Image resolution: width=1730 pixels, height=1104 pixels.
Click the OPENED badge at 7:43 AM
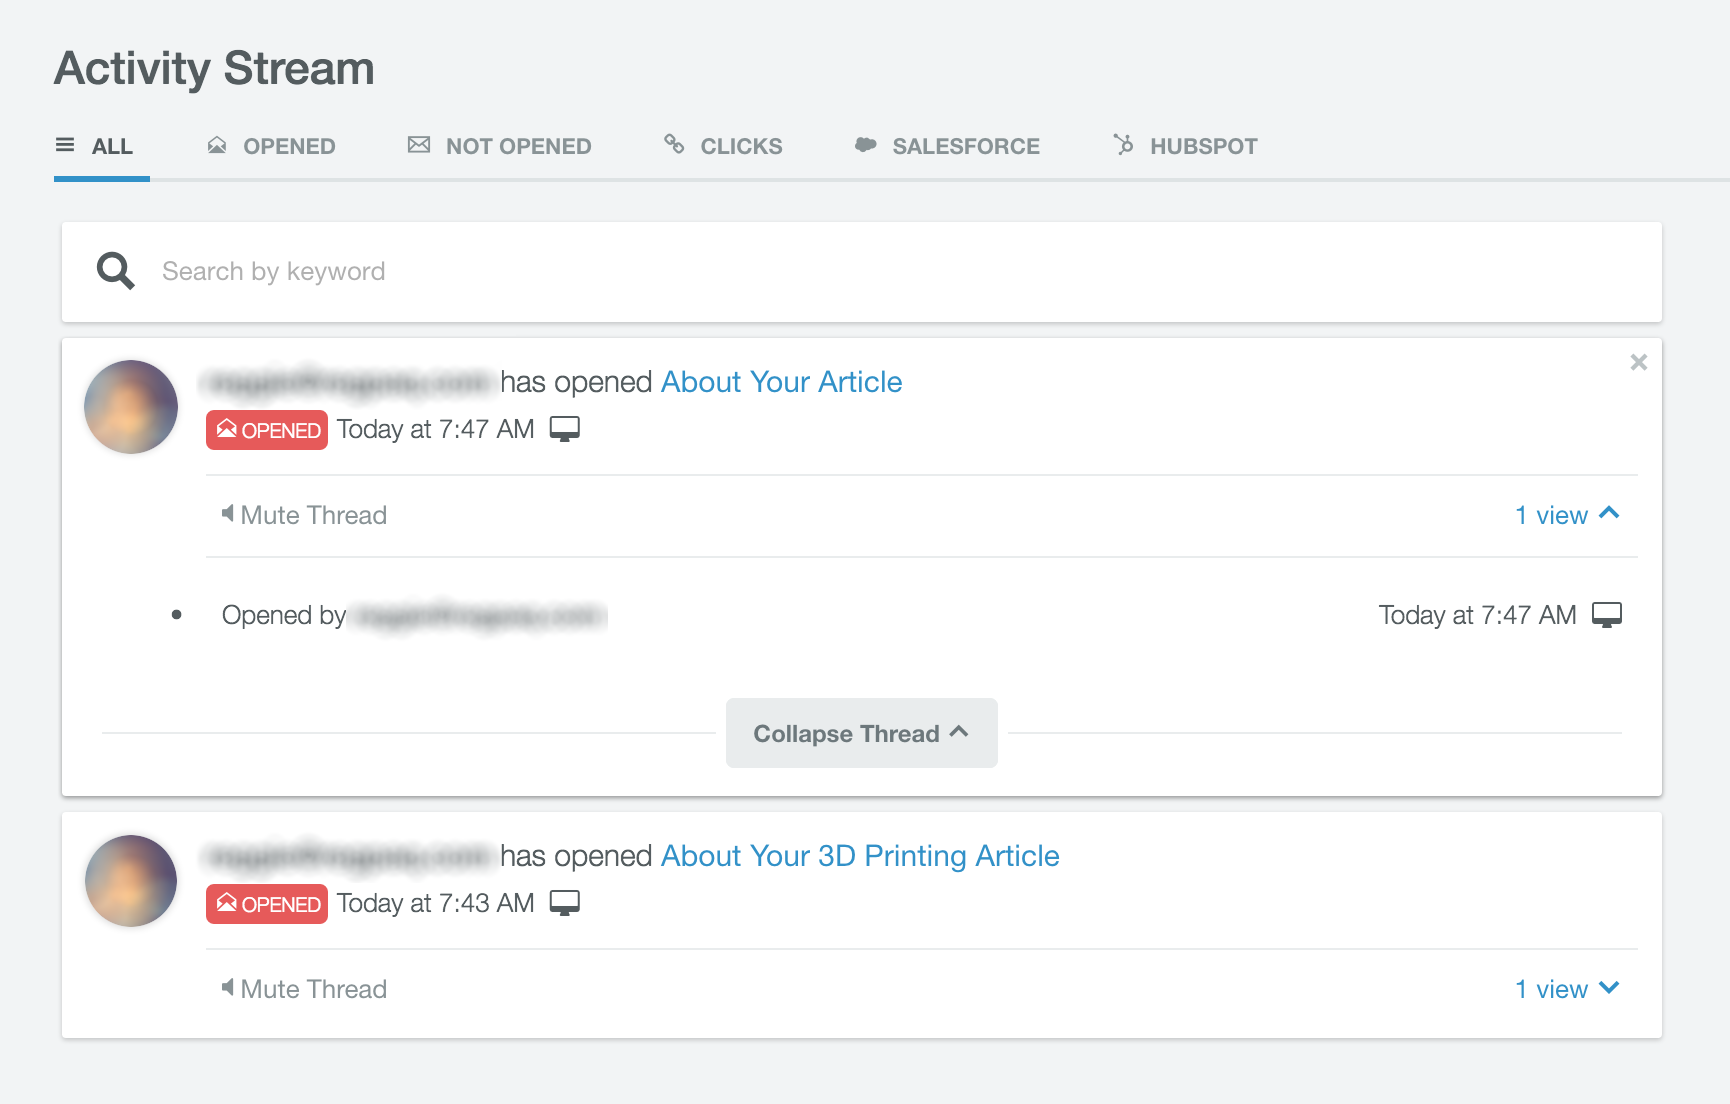pyautogui.click(x=267, y=904)
